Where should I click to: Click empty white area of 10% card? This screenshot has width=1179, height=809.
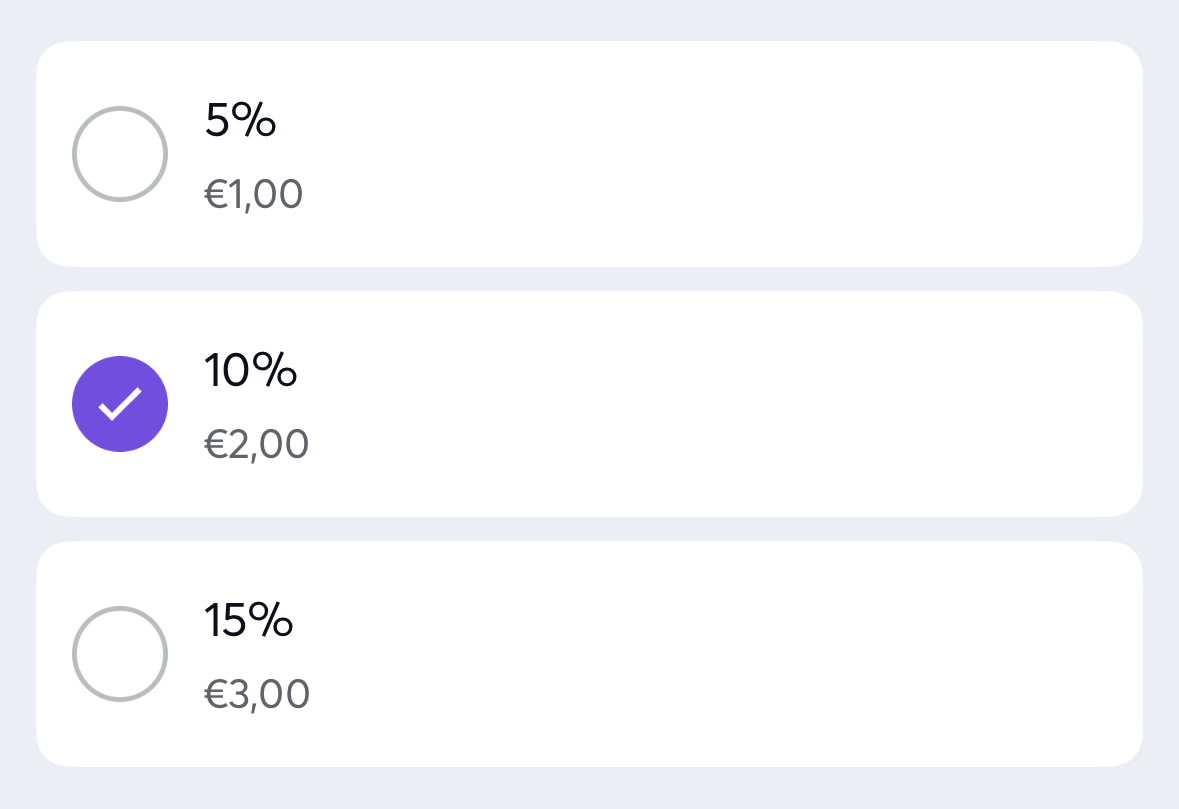point(700,404)
